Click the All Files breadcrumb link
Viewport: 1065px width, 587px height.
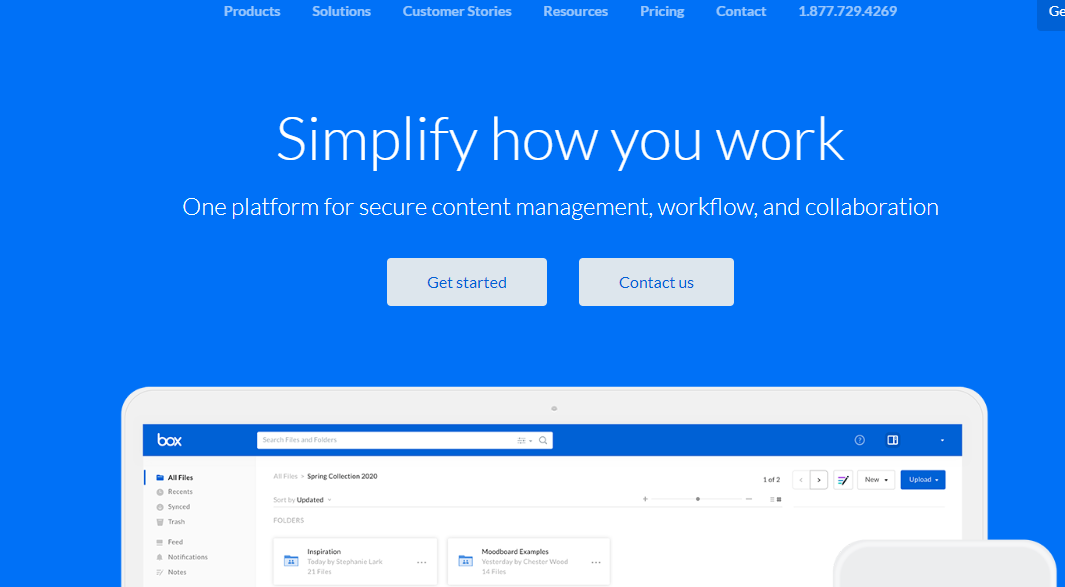pyautogui.click(x=287, y=477)
